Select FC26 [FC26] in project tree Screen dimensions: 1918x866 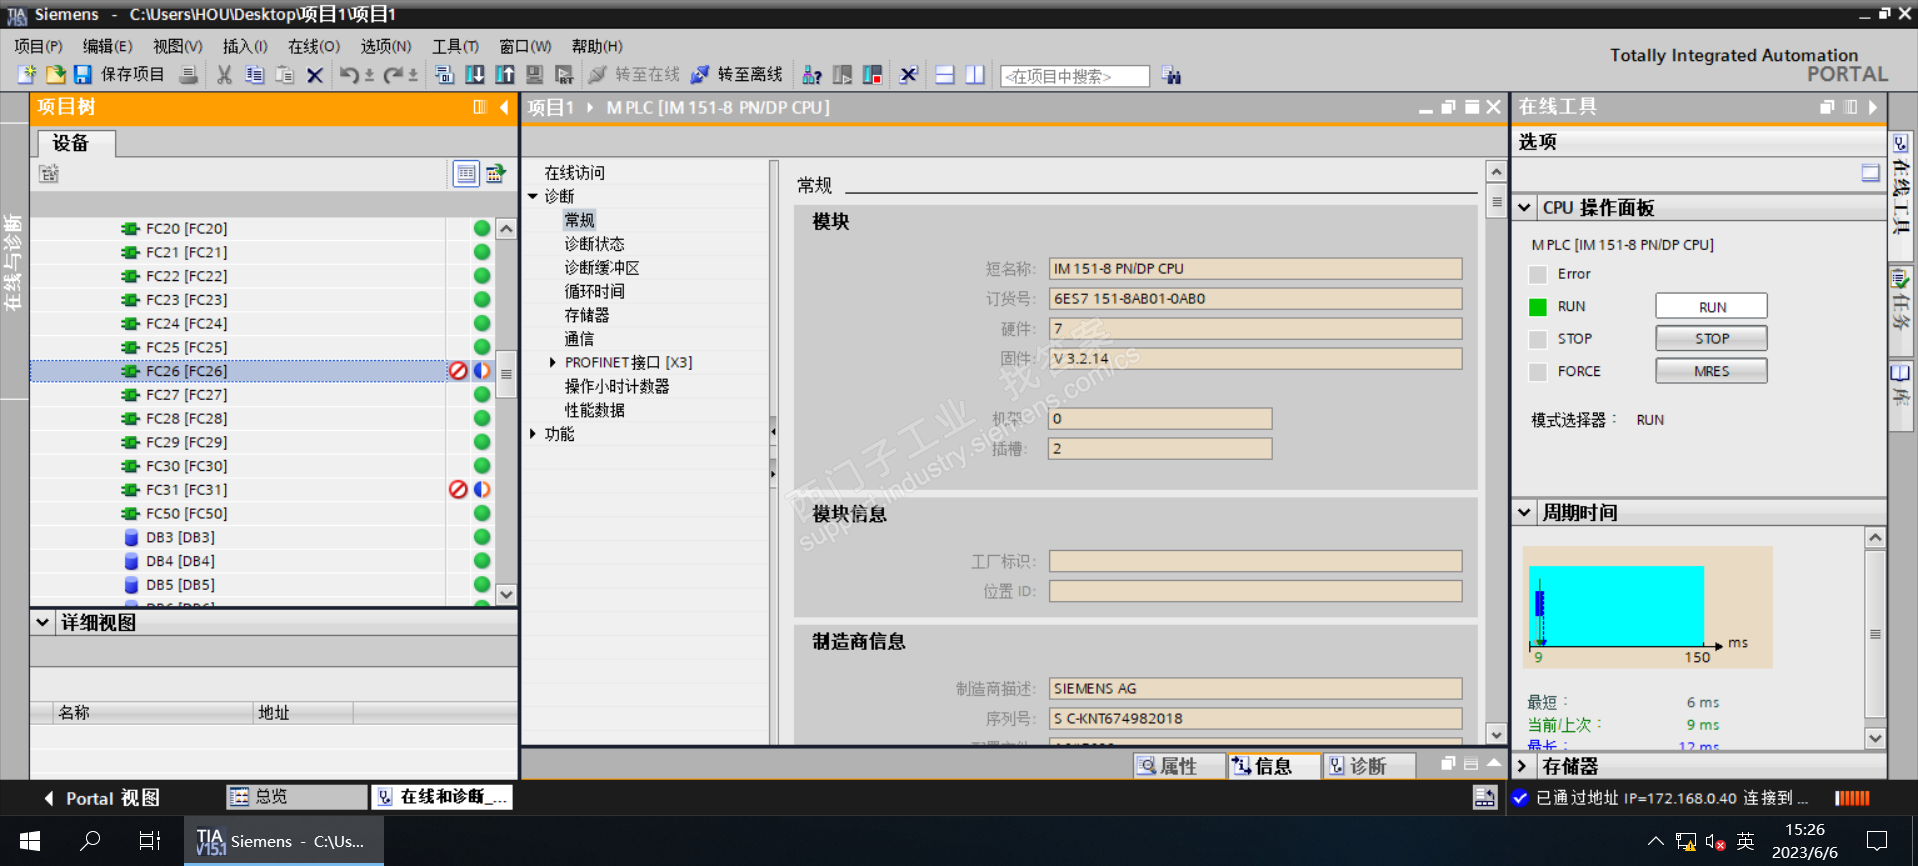tap(238, 371)
